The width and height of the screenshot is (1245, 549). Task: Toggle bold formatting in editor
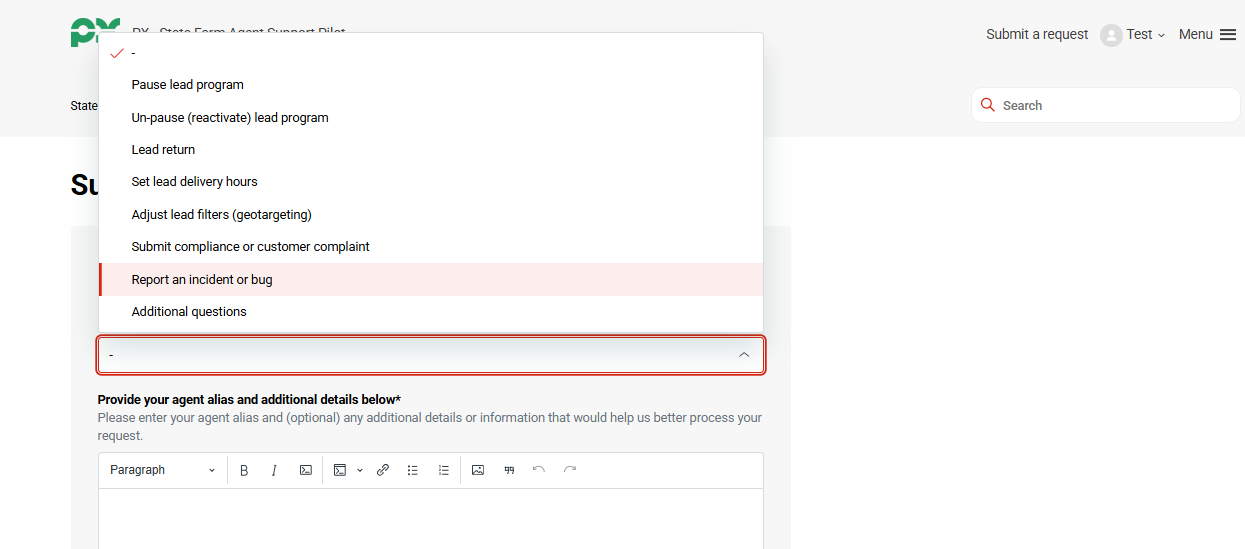point(244,470)
